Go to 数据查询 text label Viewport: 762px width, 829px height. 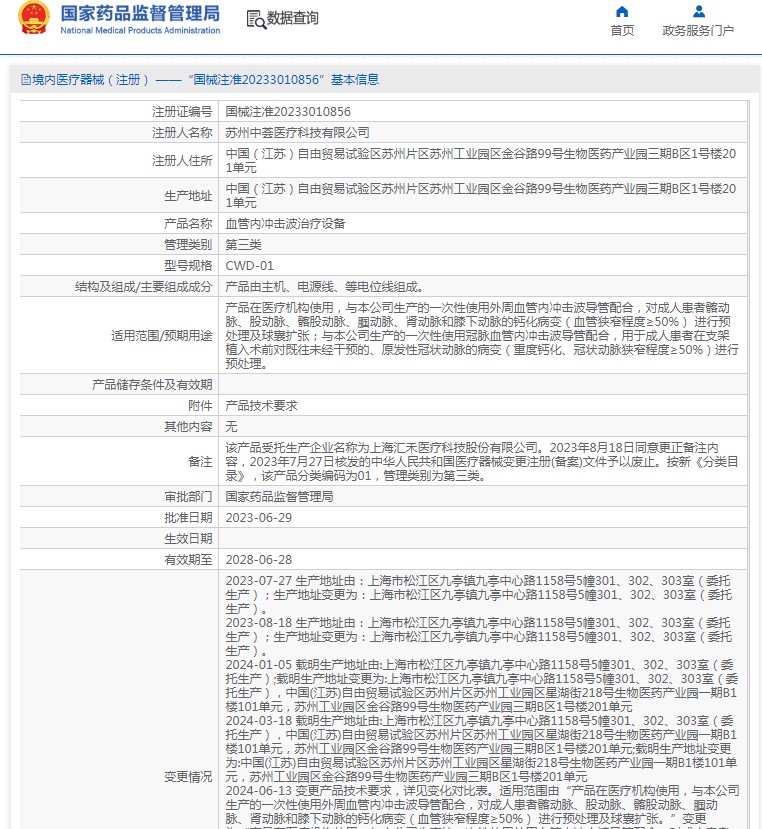tap(293, 19)
